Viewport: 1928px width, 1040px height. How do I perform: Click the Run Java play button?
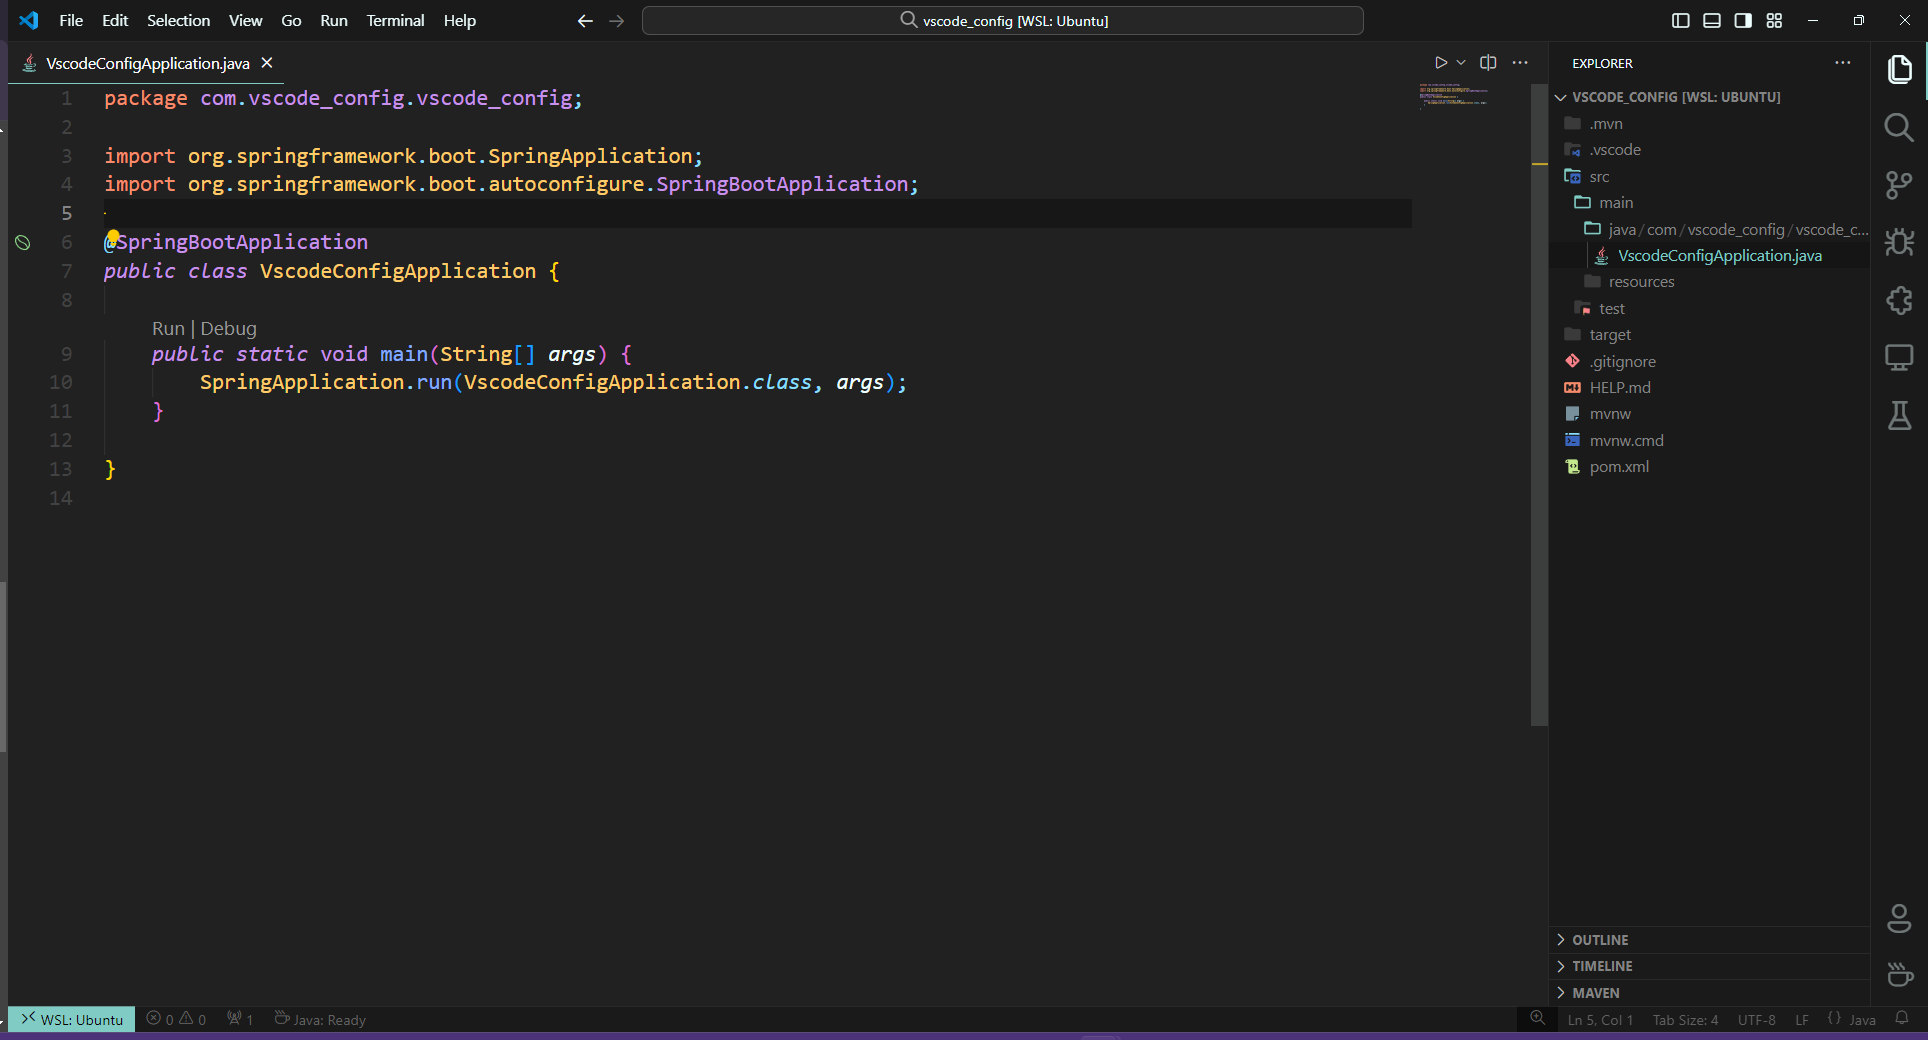[x=1440, y=62]
